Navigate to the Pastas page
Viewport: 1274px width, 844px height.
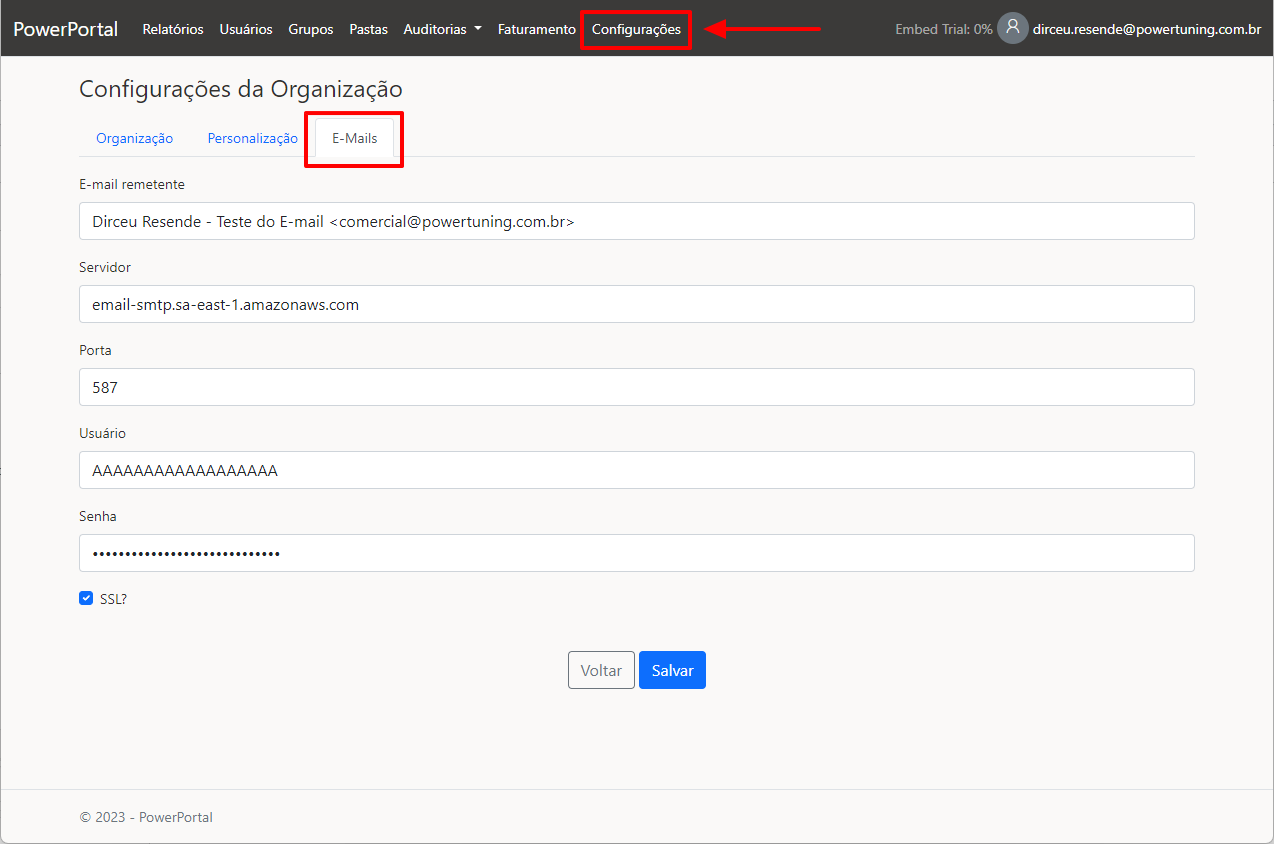(368, 29)
